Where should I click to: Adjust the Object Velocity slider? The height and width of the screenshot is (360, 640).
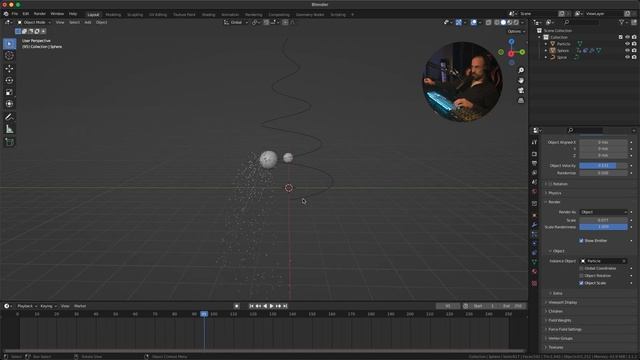[603, 166]
